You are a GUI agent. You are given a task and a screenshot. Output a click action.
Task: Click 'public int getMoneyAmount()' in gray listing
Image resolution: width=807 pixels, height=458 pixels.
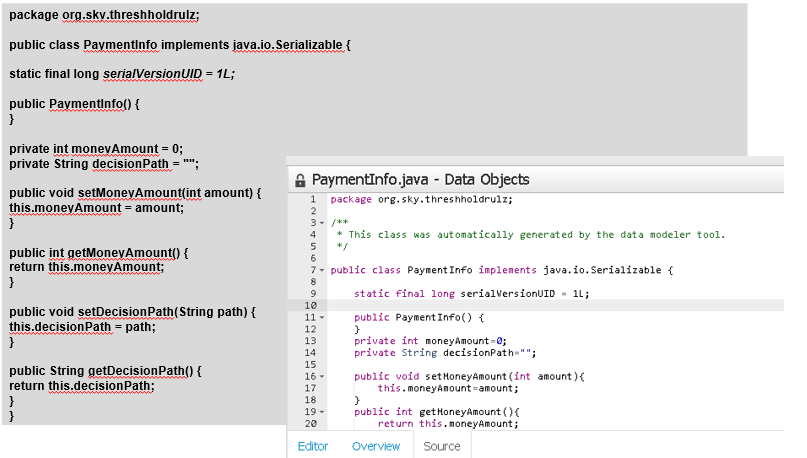(x=95, y=253)
